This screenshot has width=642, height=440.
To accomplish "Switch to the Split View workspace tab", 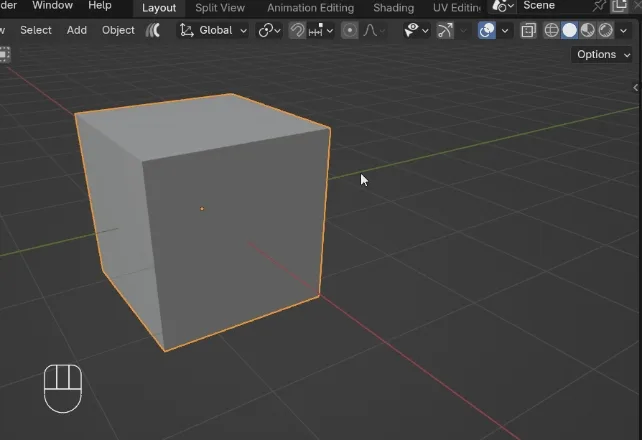I will (x=220, y=8).
